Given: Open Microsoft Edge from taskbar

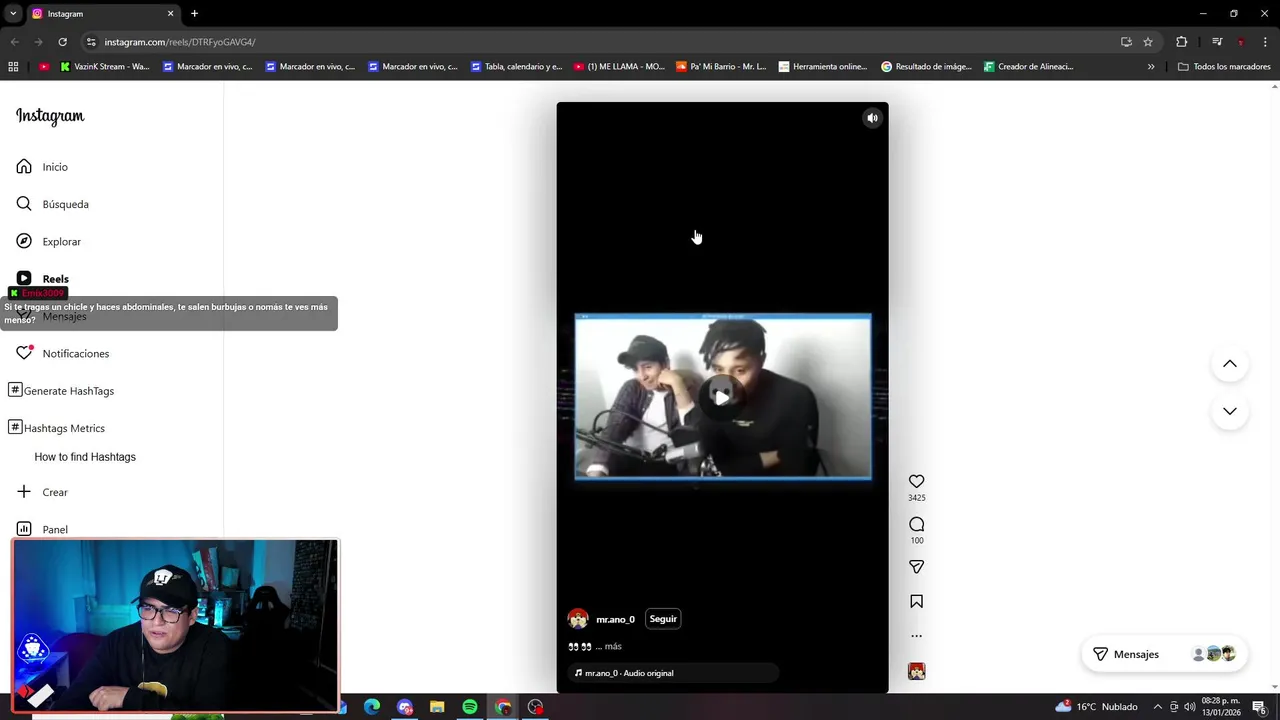Looking at the screenshot, I should (x=372, y=707).
